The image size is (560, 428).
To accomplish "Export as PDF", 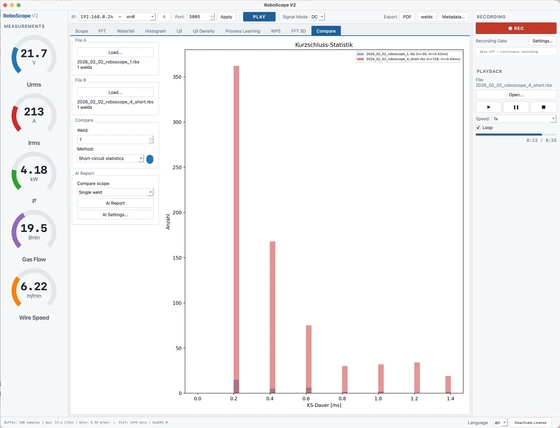I will click(407, 17).
